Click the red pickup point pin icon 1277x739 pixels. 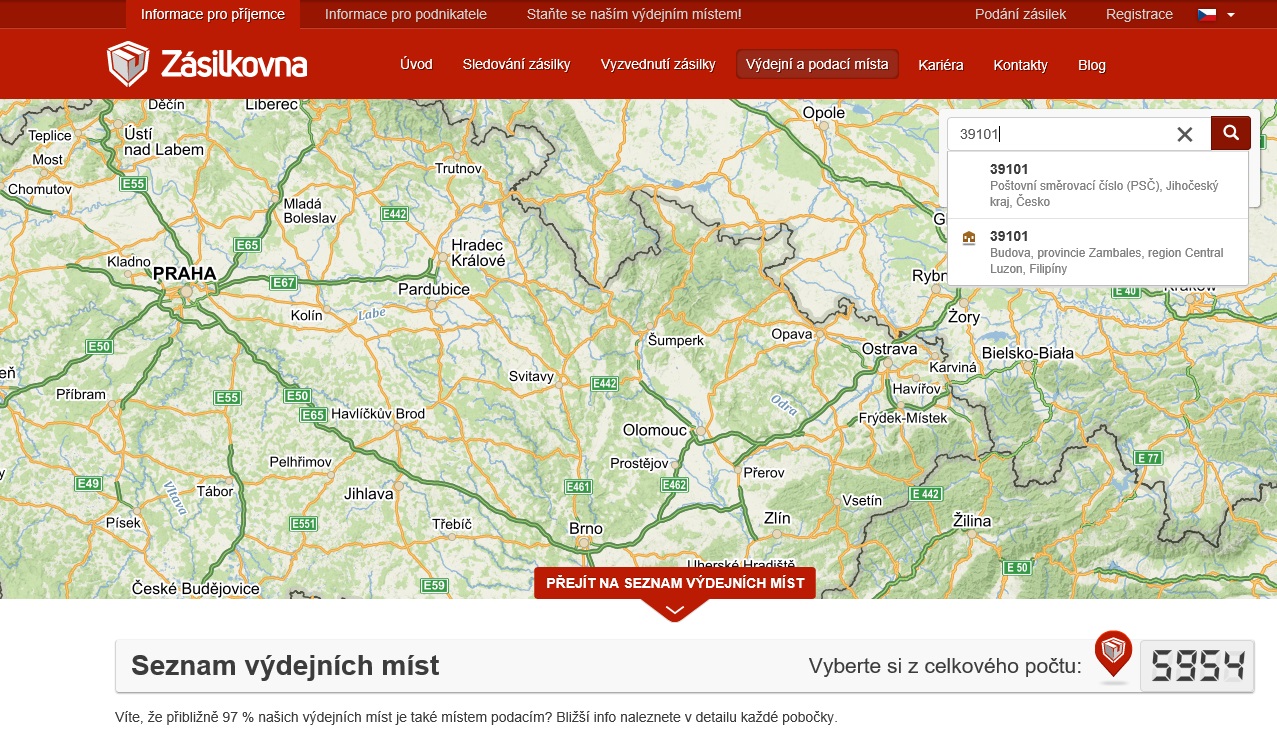pos(1113,656)
